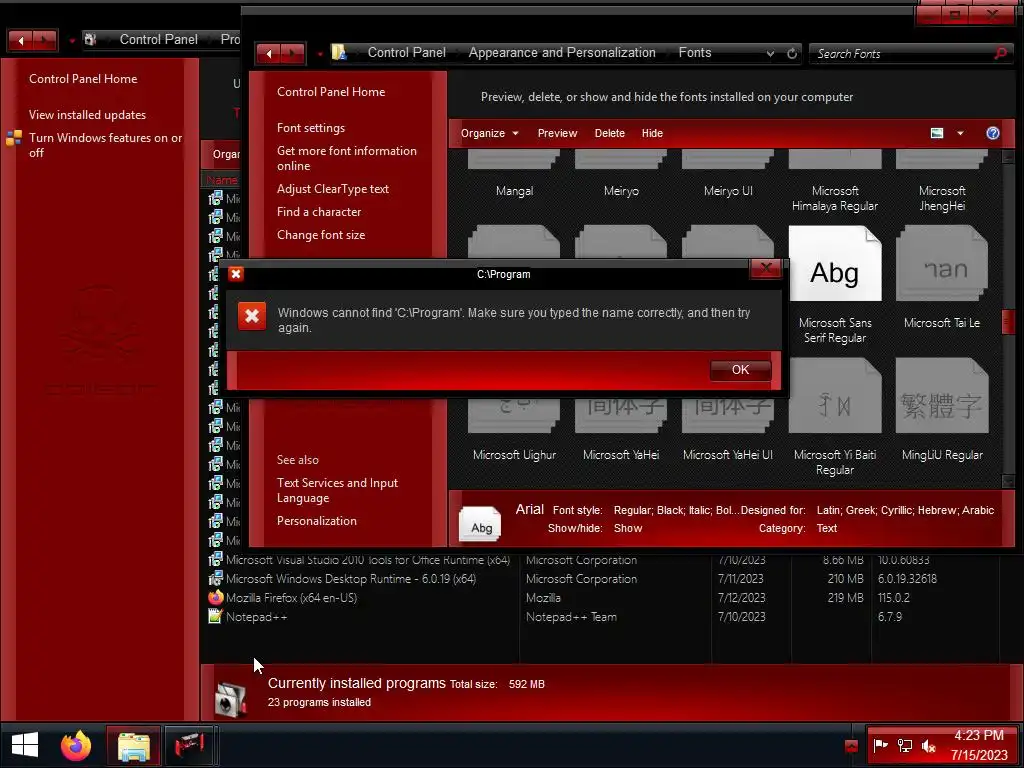Click the red error icon in dialog title
The width and height of the screenshot is (1024, 768).
click(x=236, y=274)
